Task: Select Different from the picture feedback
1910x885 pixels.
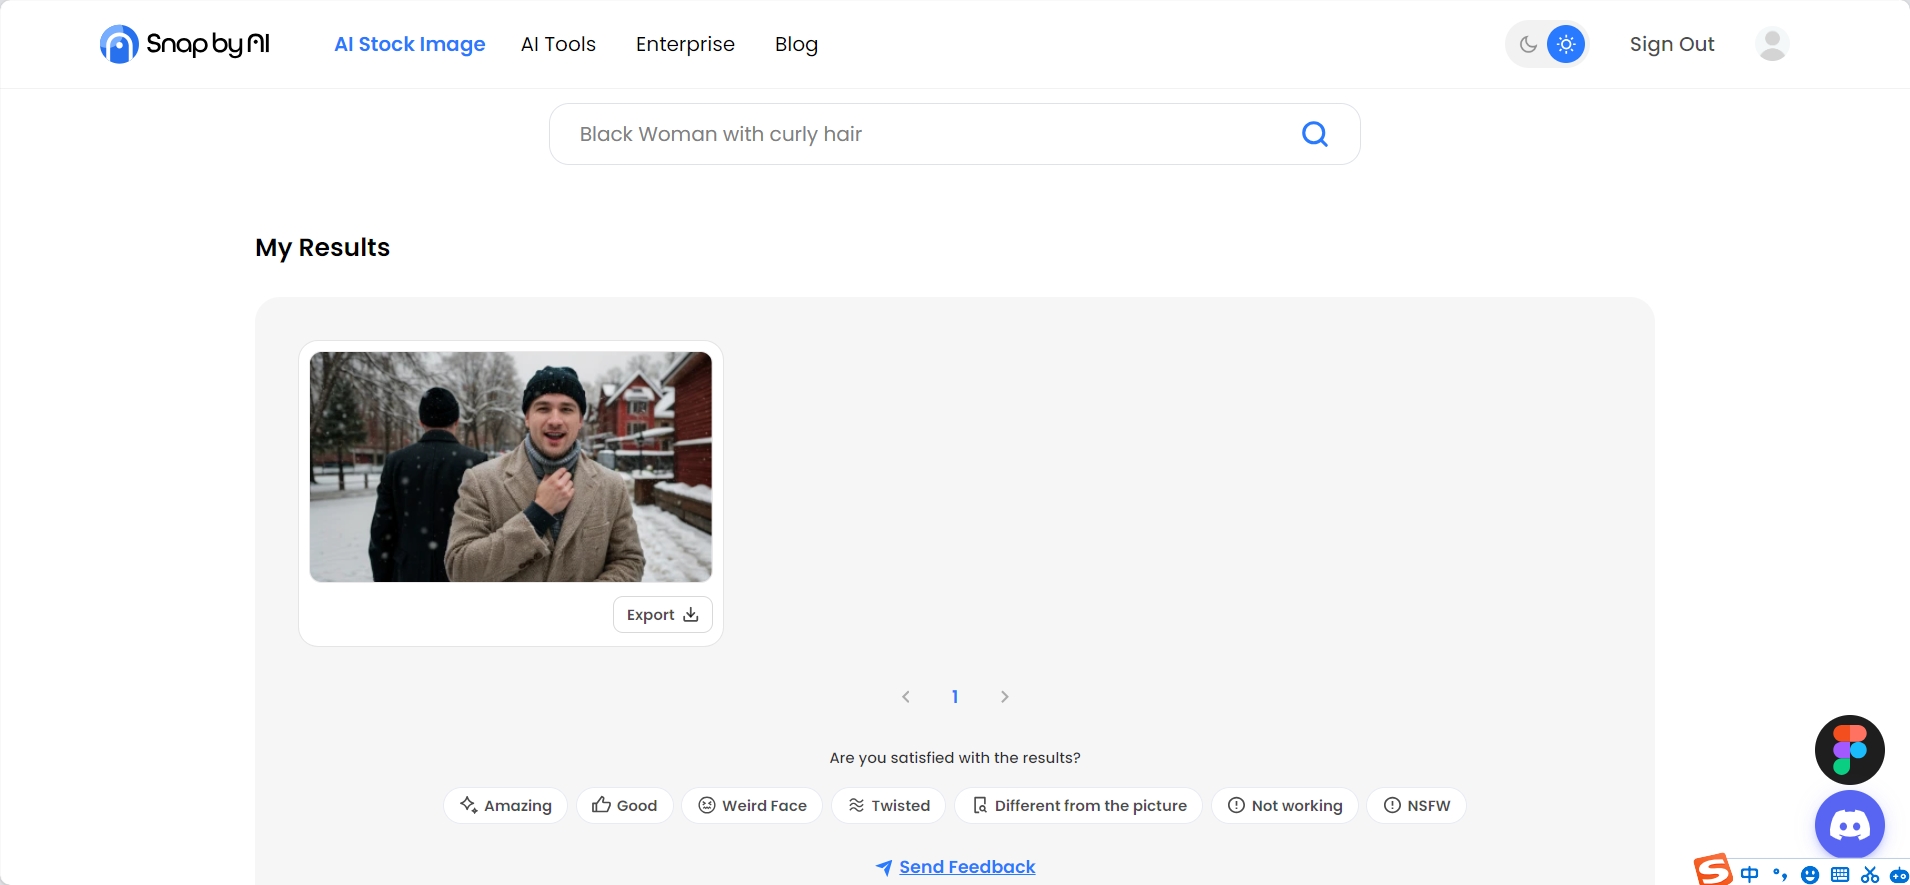Action: (1079, 806)
